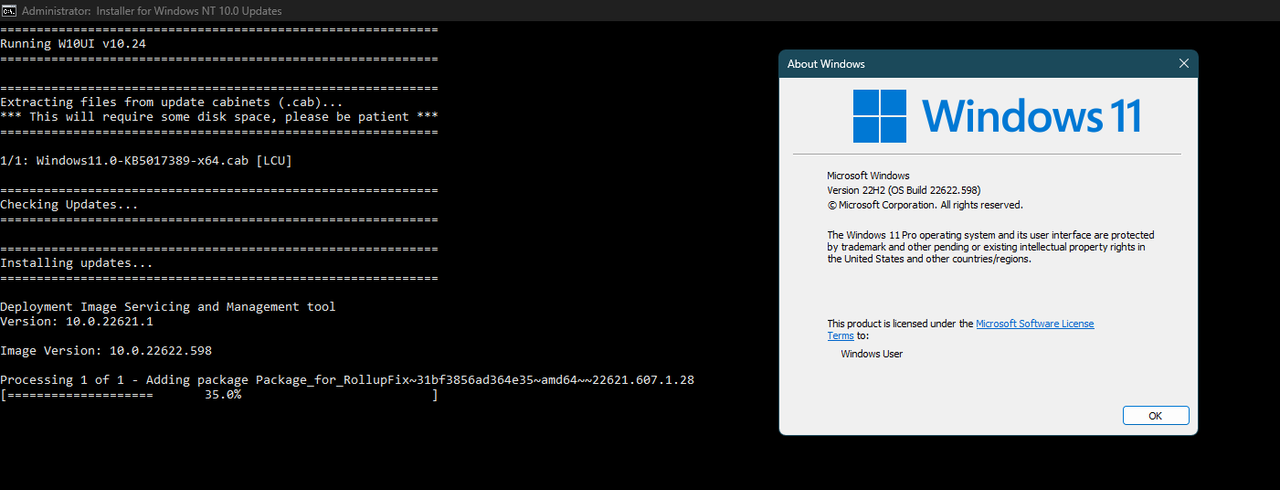The width and height of the screenshot is (1280, 490).
Task: Click OK in About Windows dialog
Action: coord(1155,415)
